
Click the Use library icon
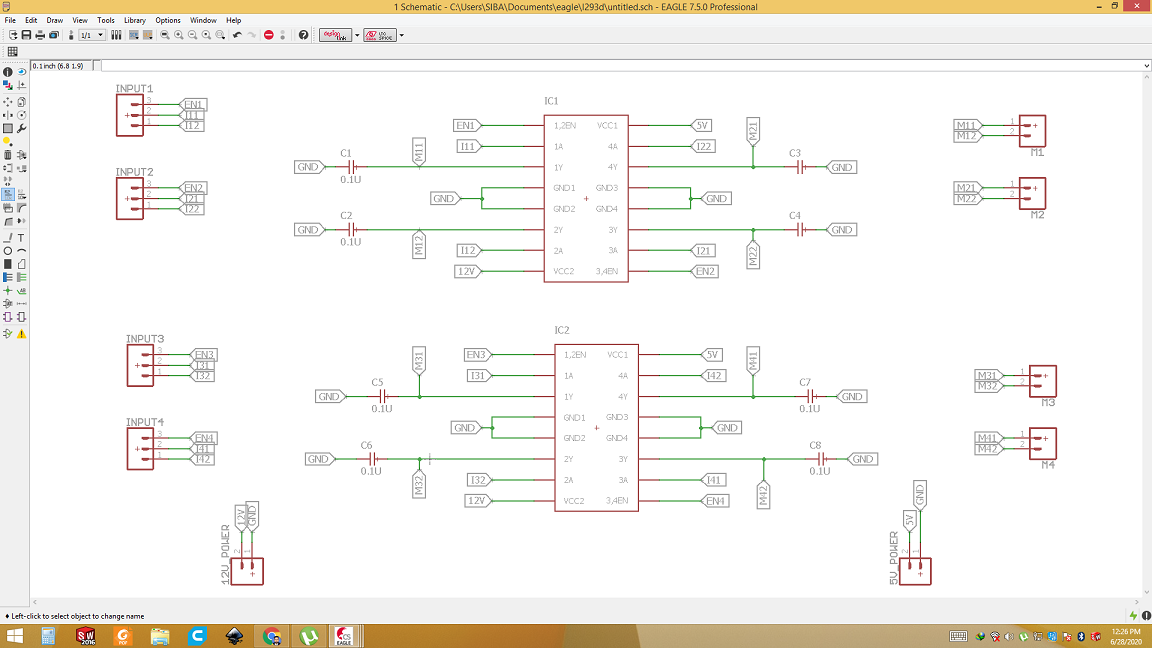[x=116, y=35]
